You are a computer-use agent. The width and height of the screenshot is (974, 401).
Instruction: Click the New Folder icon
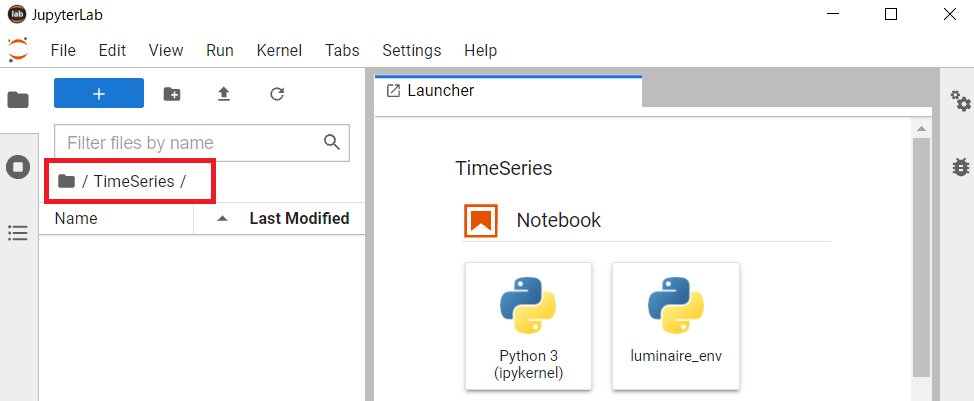coord(172,94)
